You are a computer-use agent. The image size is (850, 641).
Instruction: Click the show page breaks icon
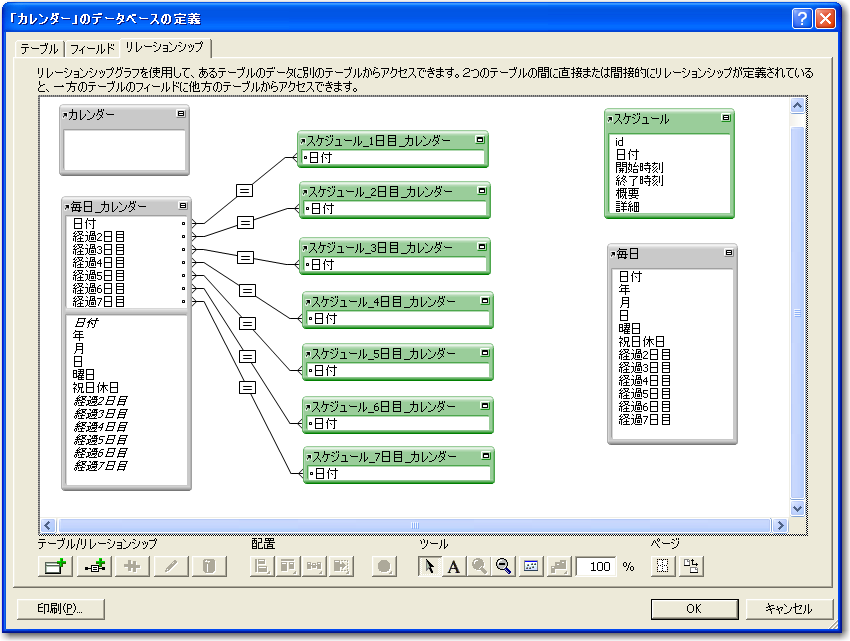tap(662, 566)
